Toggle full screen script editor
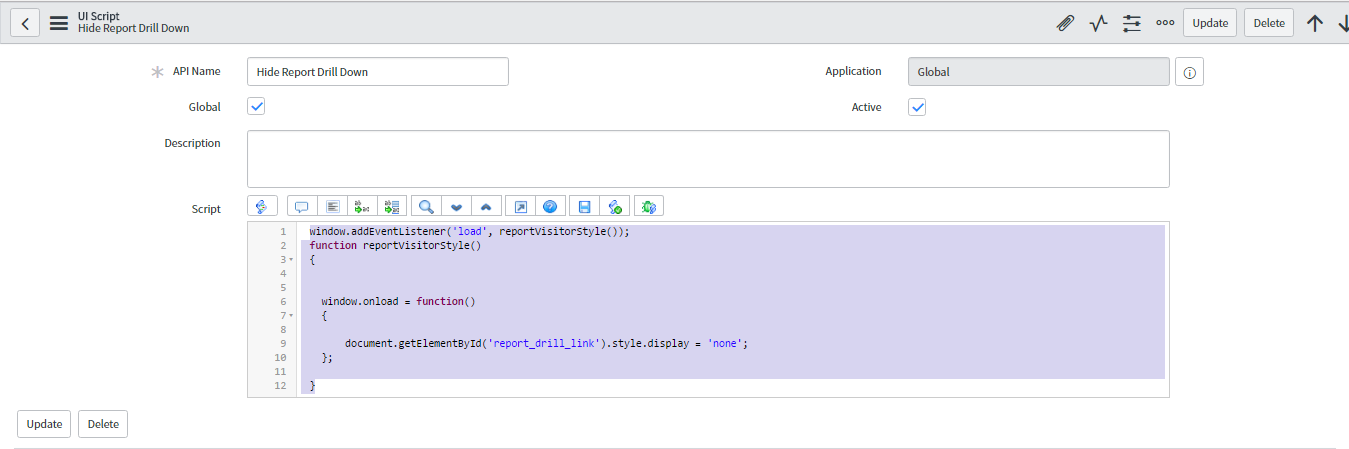 [x=520, y=206]
